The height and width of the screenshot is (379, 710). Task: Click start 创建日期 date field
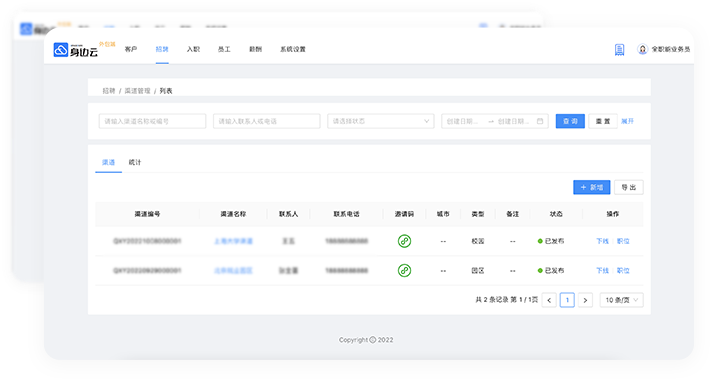462,121
